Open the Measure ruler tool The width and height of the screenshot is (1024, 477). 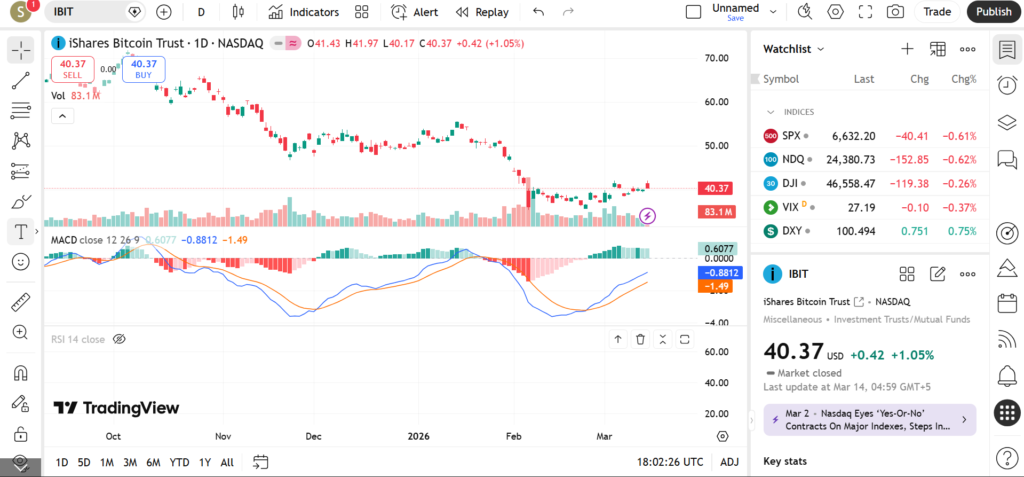(20, 301)
